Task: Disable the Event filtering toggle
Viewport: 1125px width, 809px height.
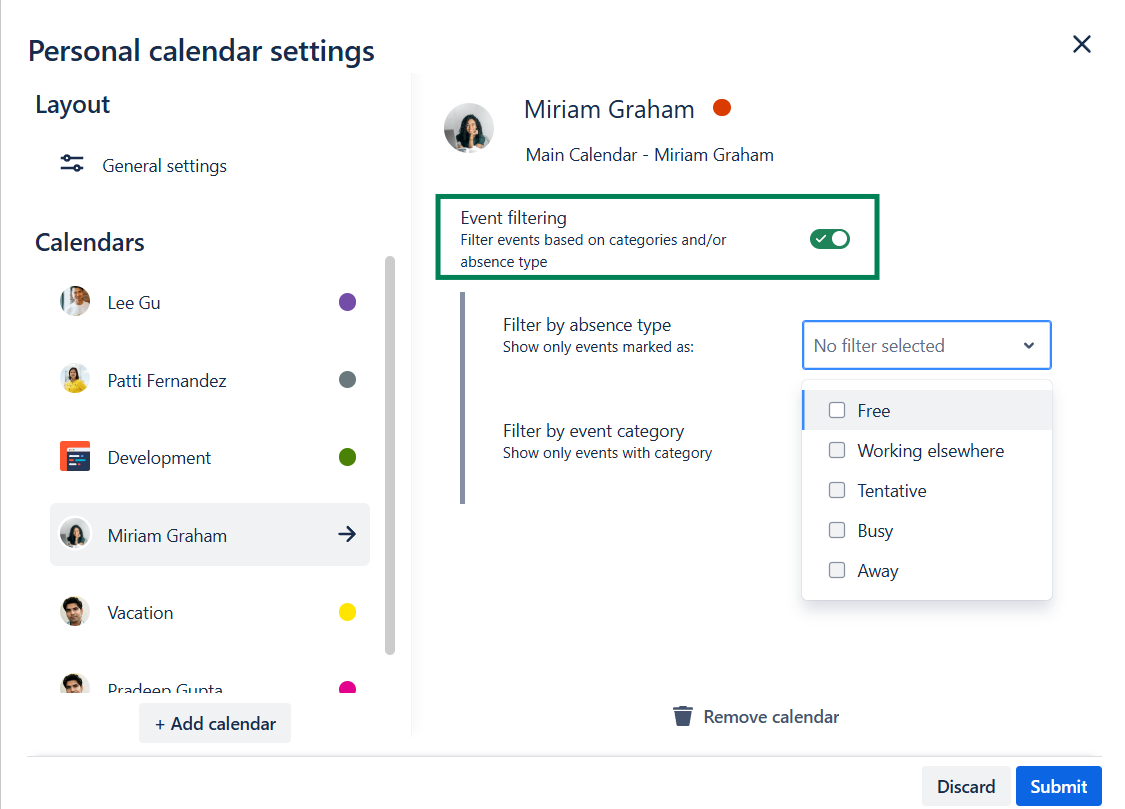Action: (829, 238)
